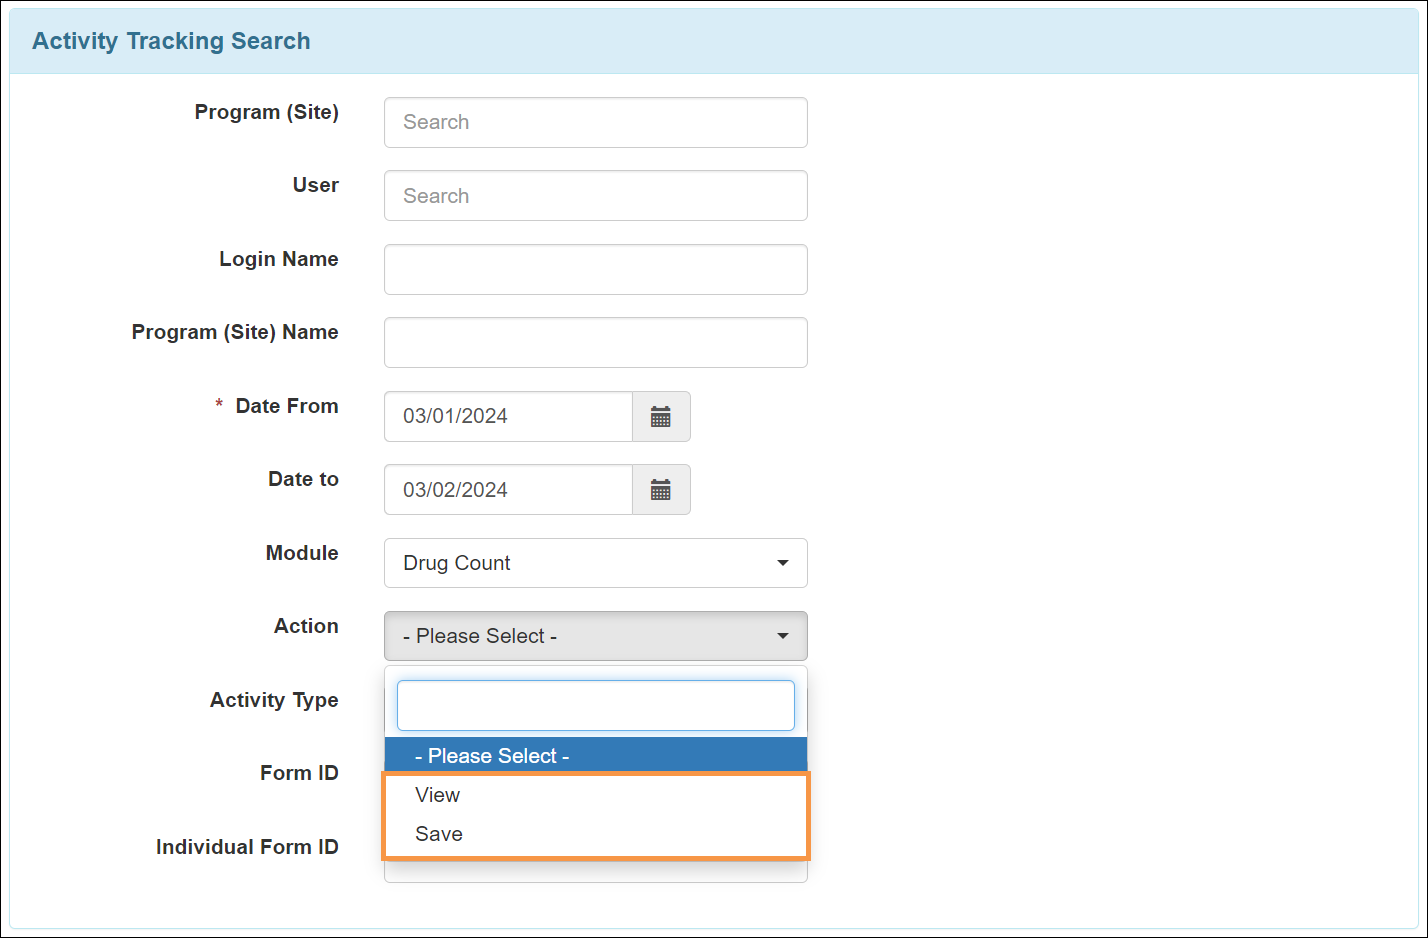Open the Date to calendar picker
The height and width of the screenshot is (938, 1428).
[661, 490]
